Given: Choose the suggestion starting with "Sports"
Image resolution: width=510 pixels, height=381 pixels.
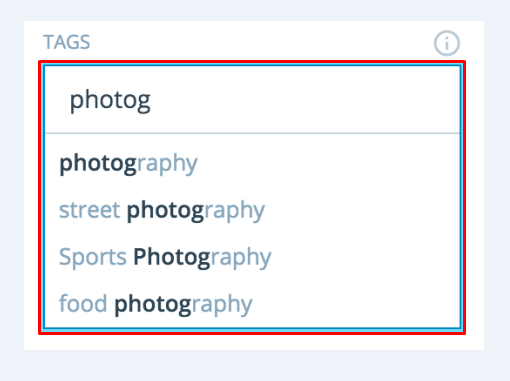Looking at the screenshot, I should tap(252, 257).
